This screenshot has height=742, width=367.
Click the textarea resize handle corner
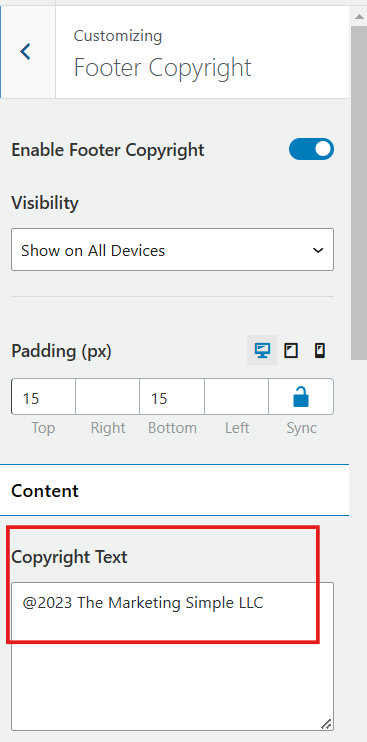[x=326, y=724]
